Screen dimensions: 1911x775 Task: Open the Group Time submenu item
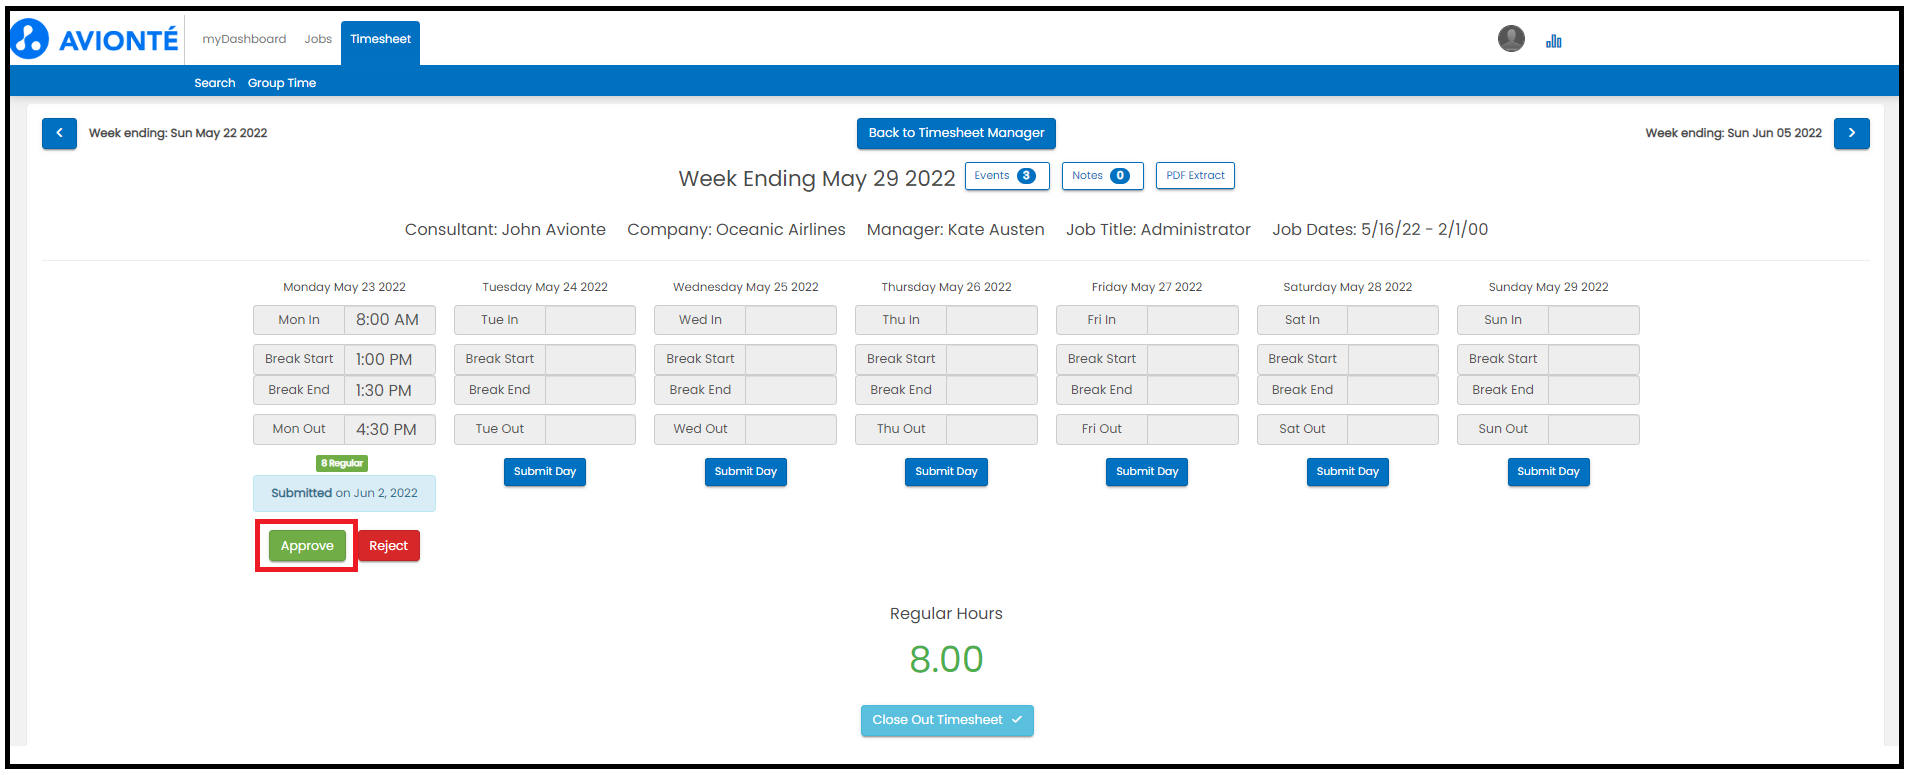point(282,83)
